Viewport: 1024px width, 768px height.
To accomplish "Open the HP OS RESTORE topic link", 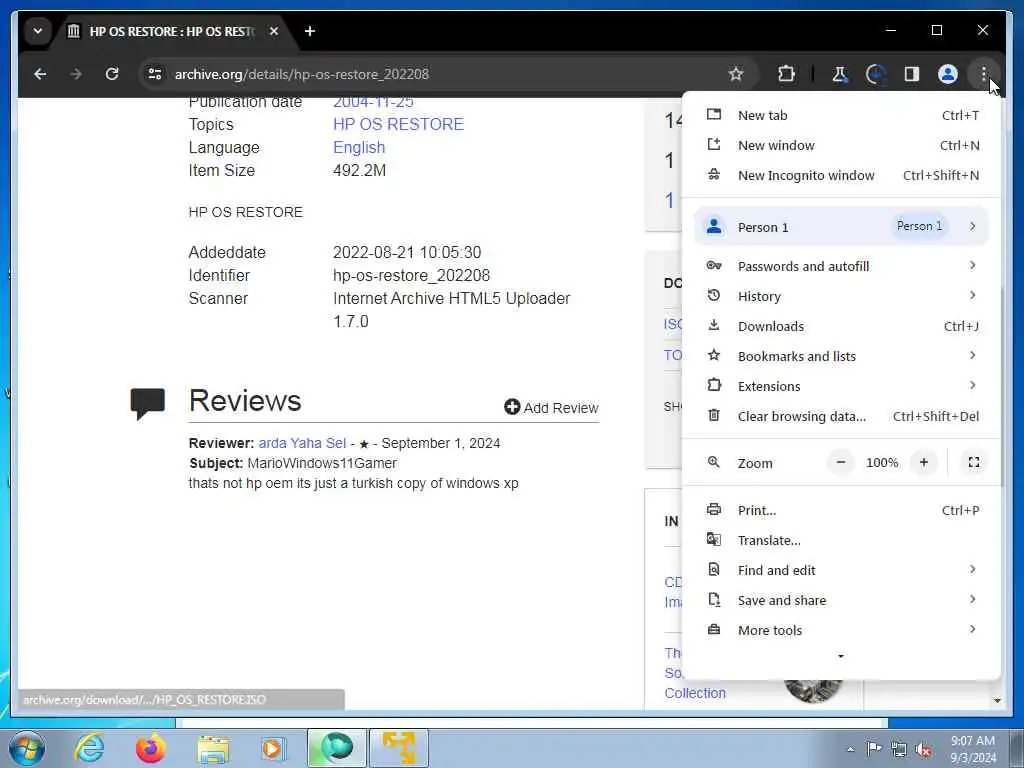I will pos(398,124).
